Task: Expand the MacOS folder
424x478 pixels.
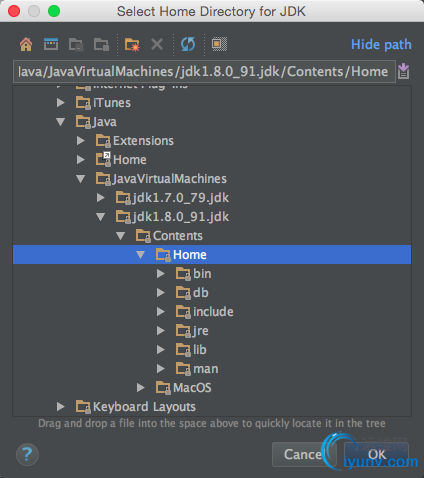Action: pos(141,388)
